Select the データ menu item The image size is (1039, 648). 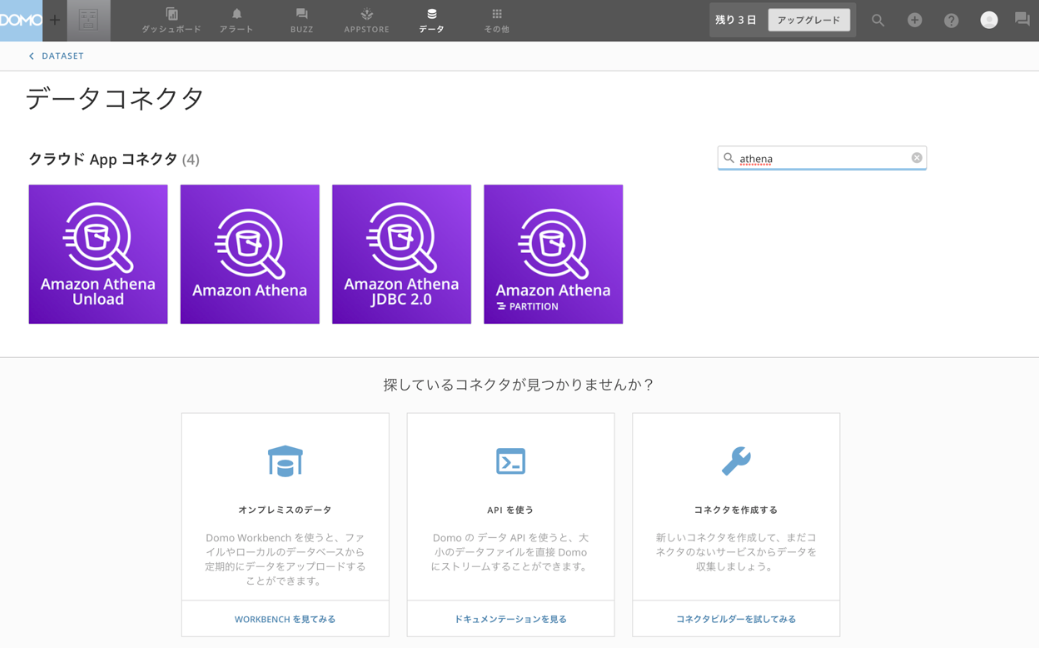point(431,21)
